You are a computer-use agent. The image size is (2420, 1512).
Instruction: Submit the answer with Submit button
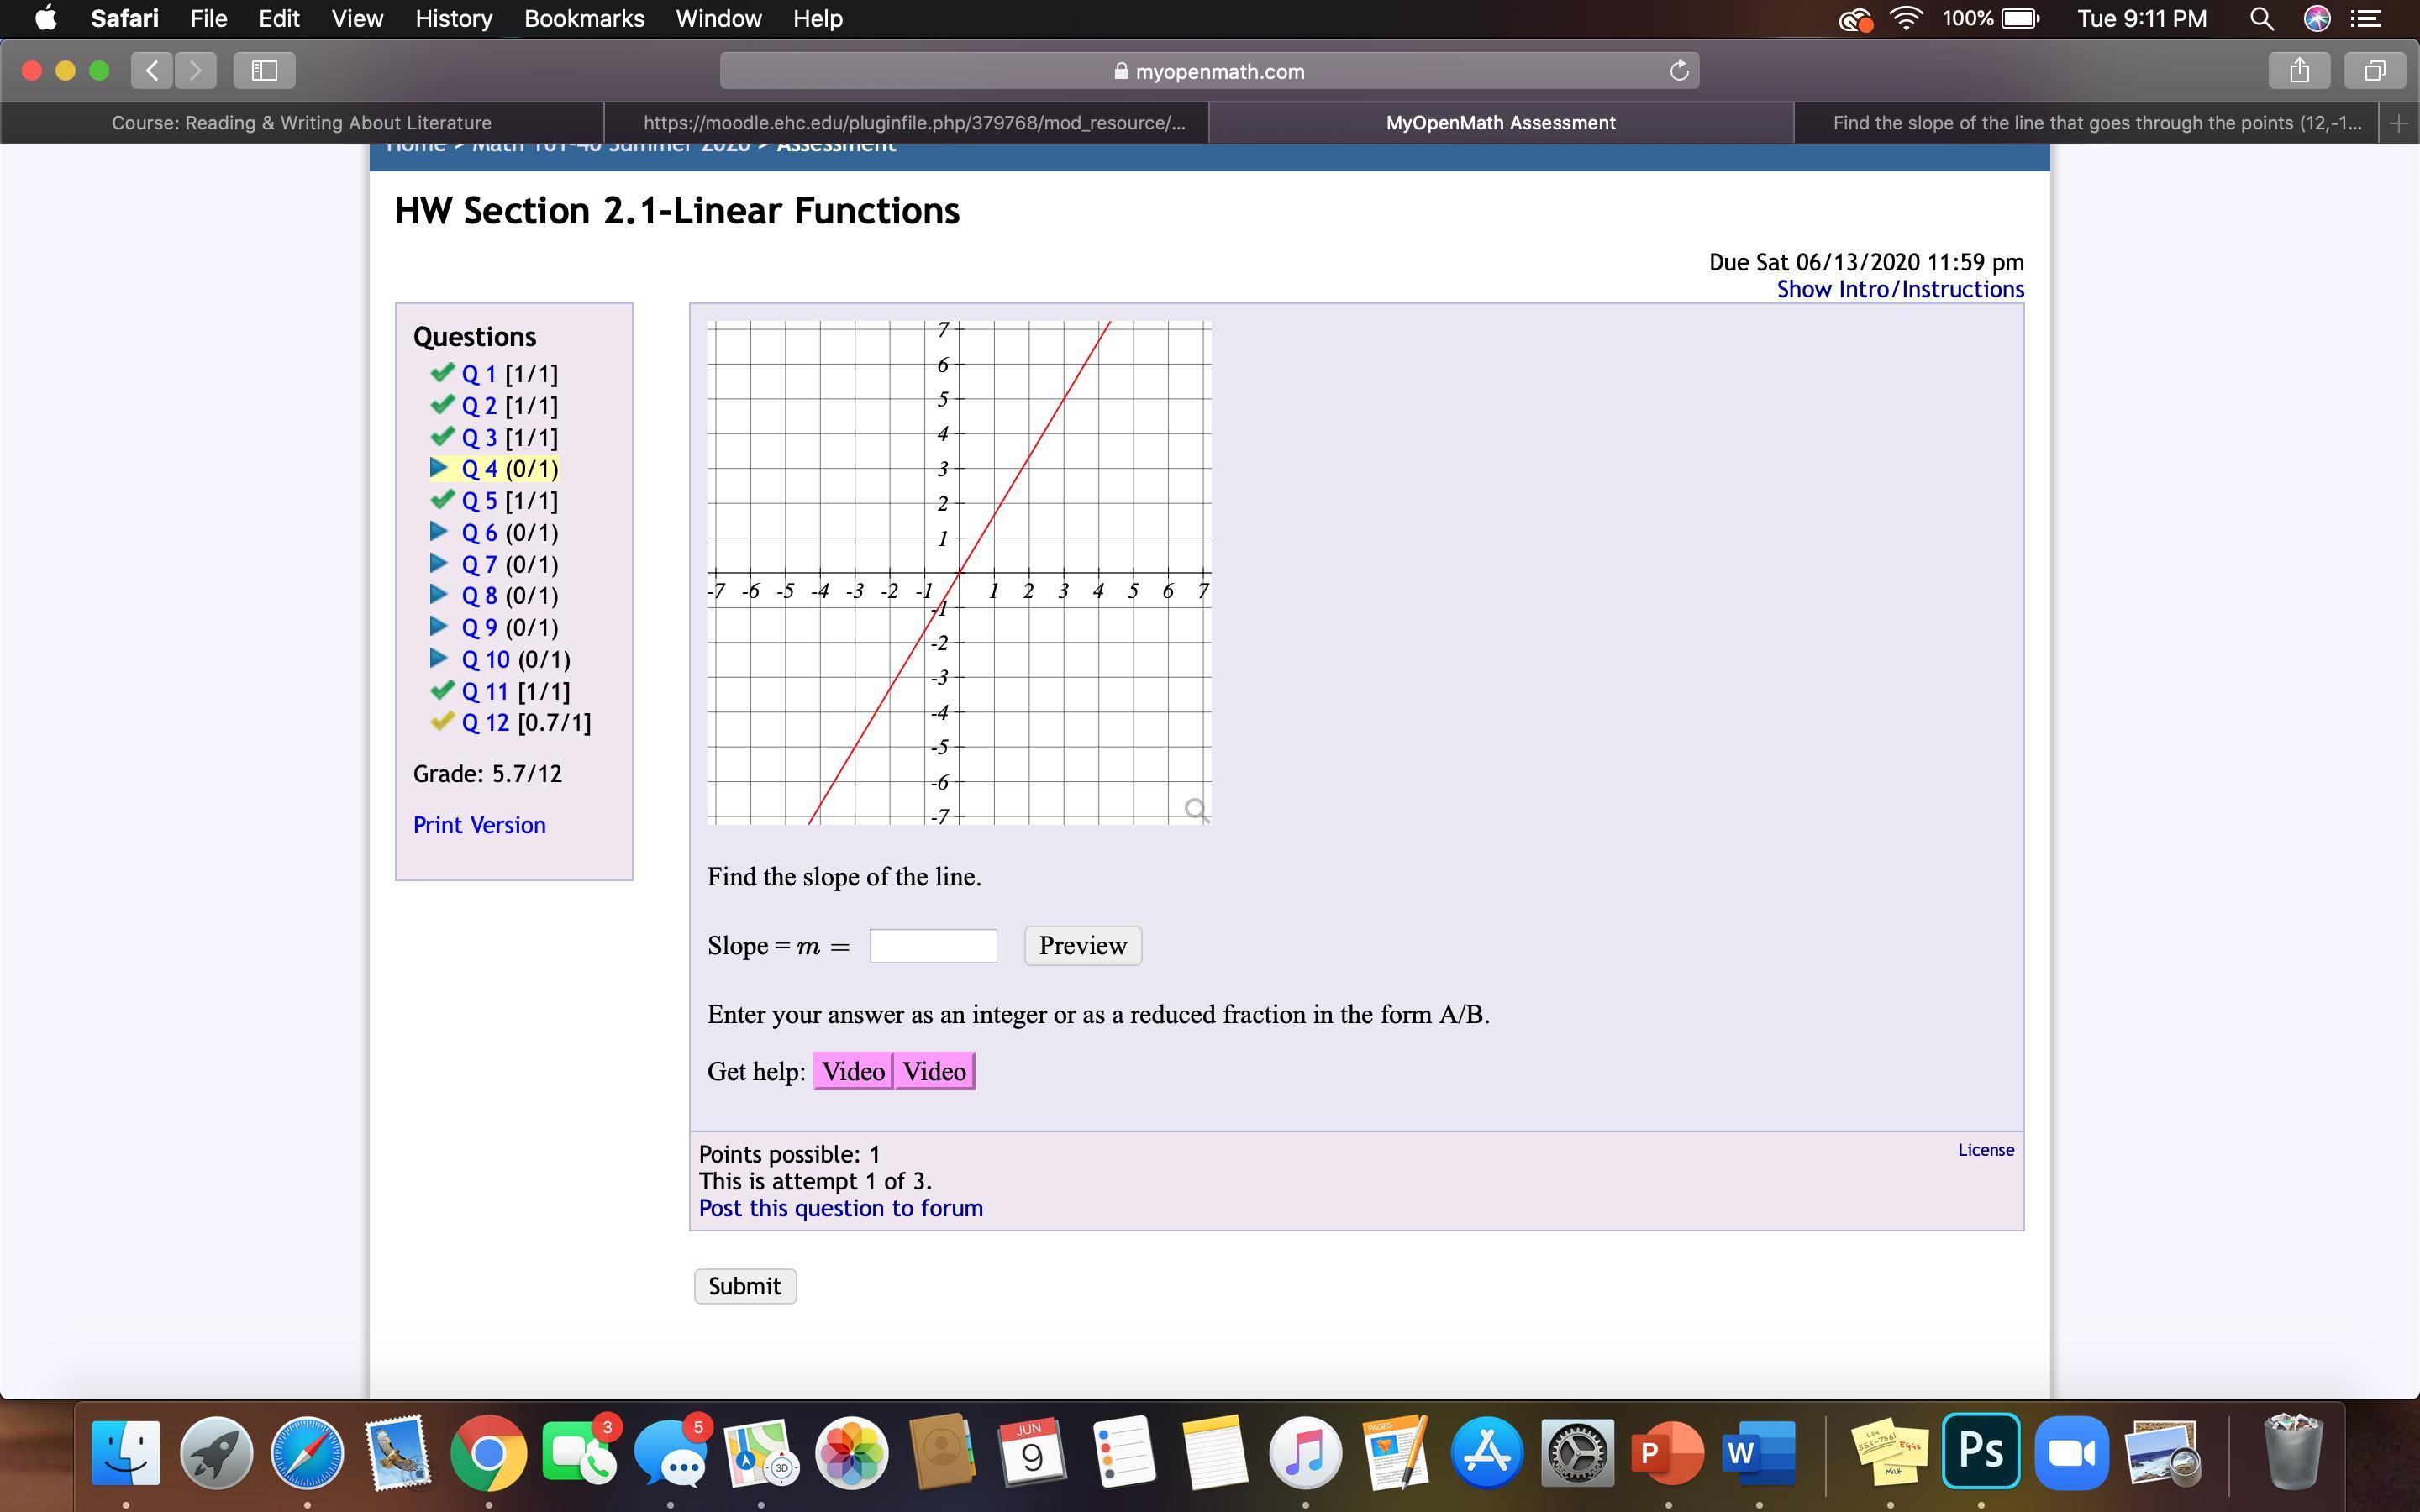pos(745,1286)
